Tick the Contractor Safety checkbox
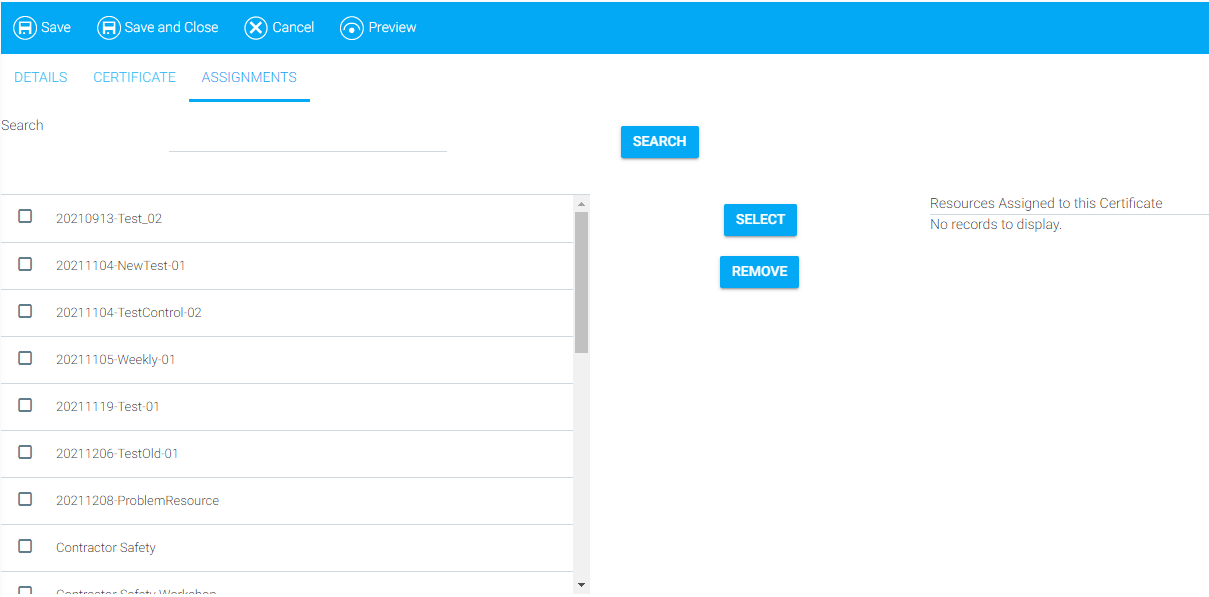Screen dimensions: 1209x597 coord(25,546)
